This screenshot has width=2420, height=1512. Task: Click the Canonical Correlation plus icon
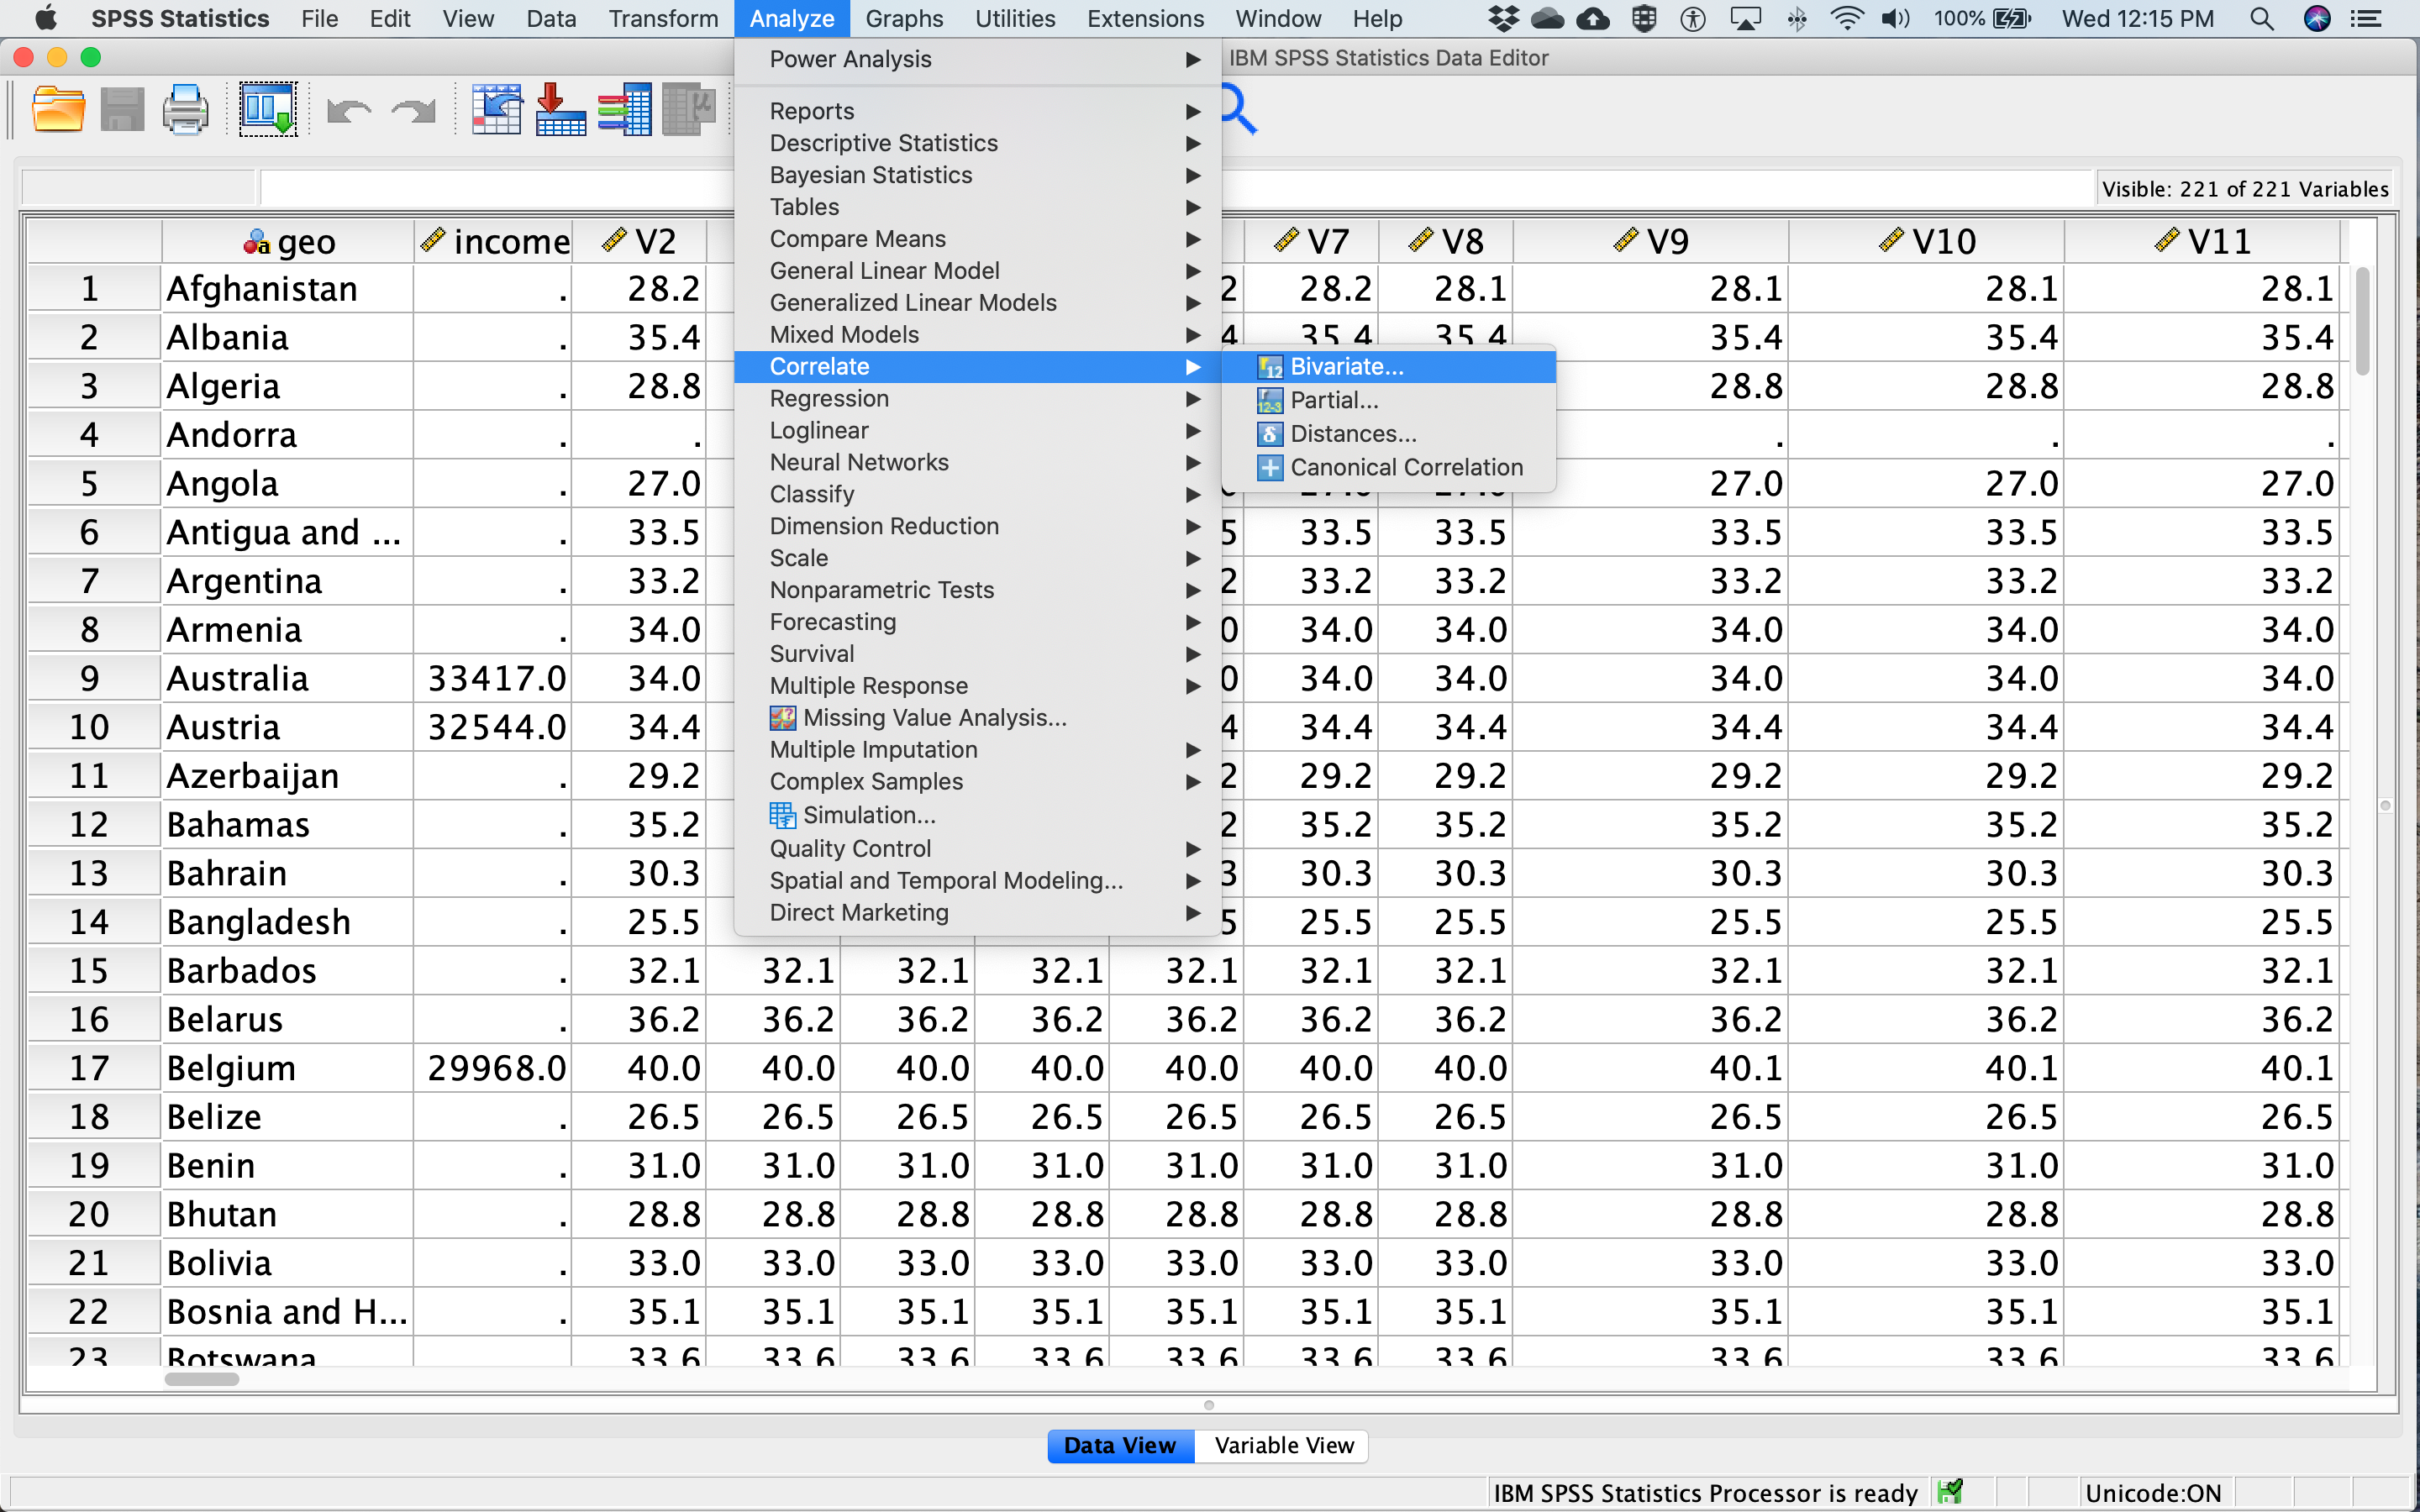(1270, 468)
